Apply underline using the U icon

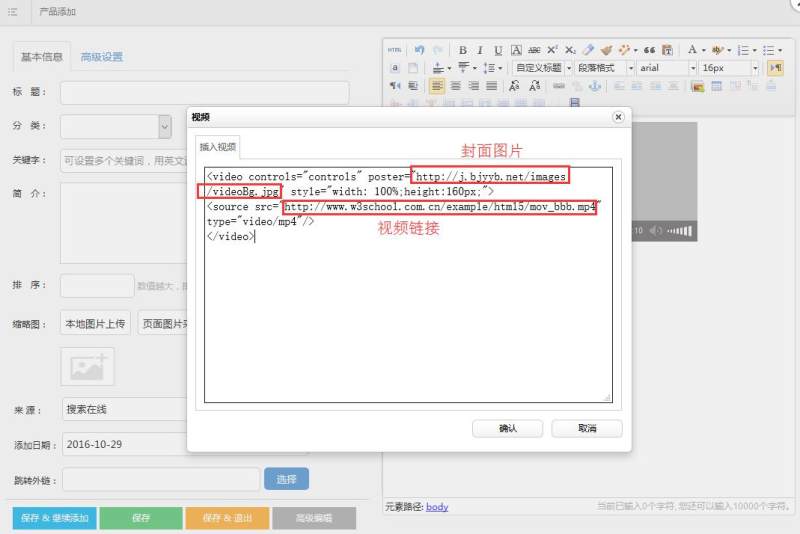(498, 50)
